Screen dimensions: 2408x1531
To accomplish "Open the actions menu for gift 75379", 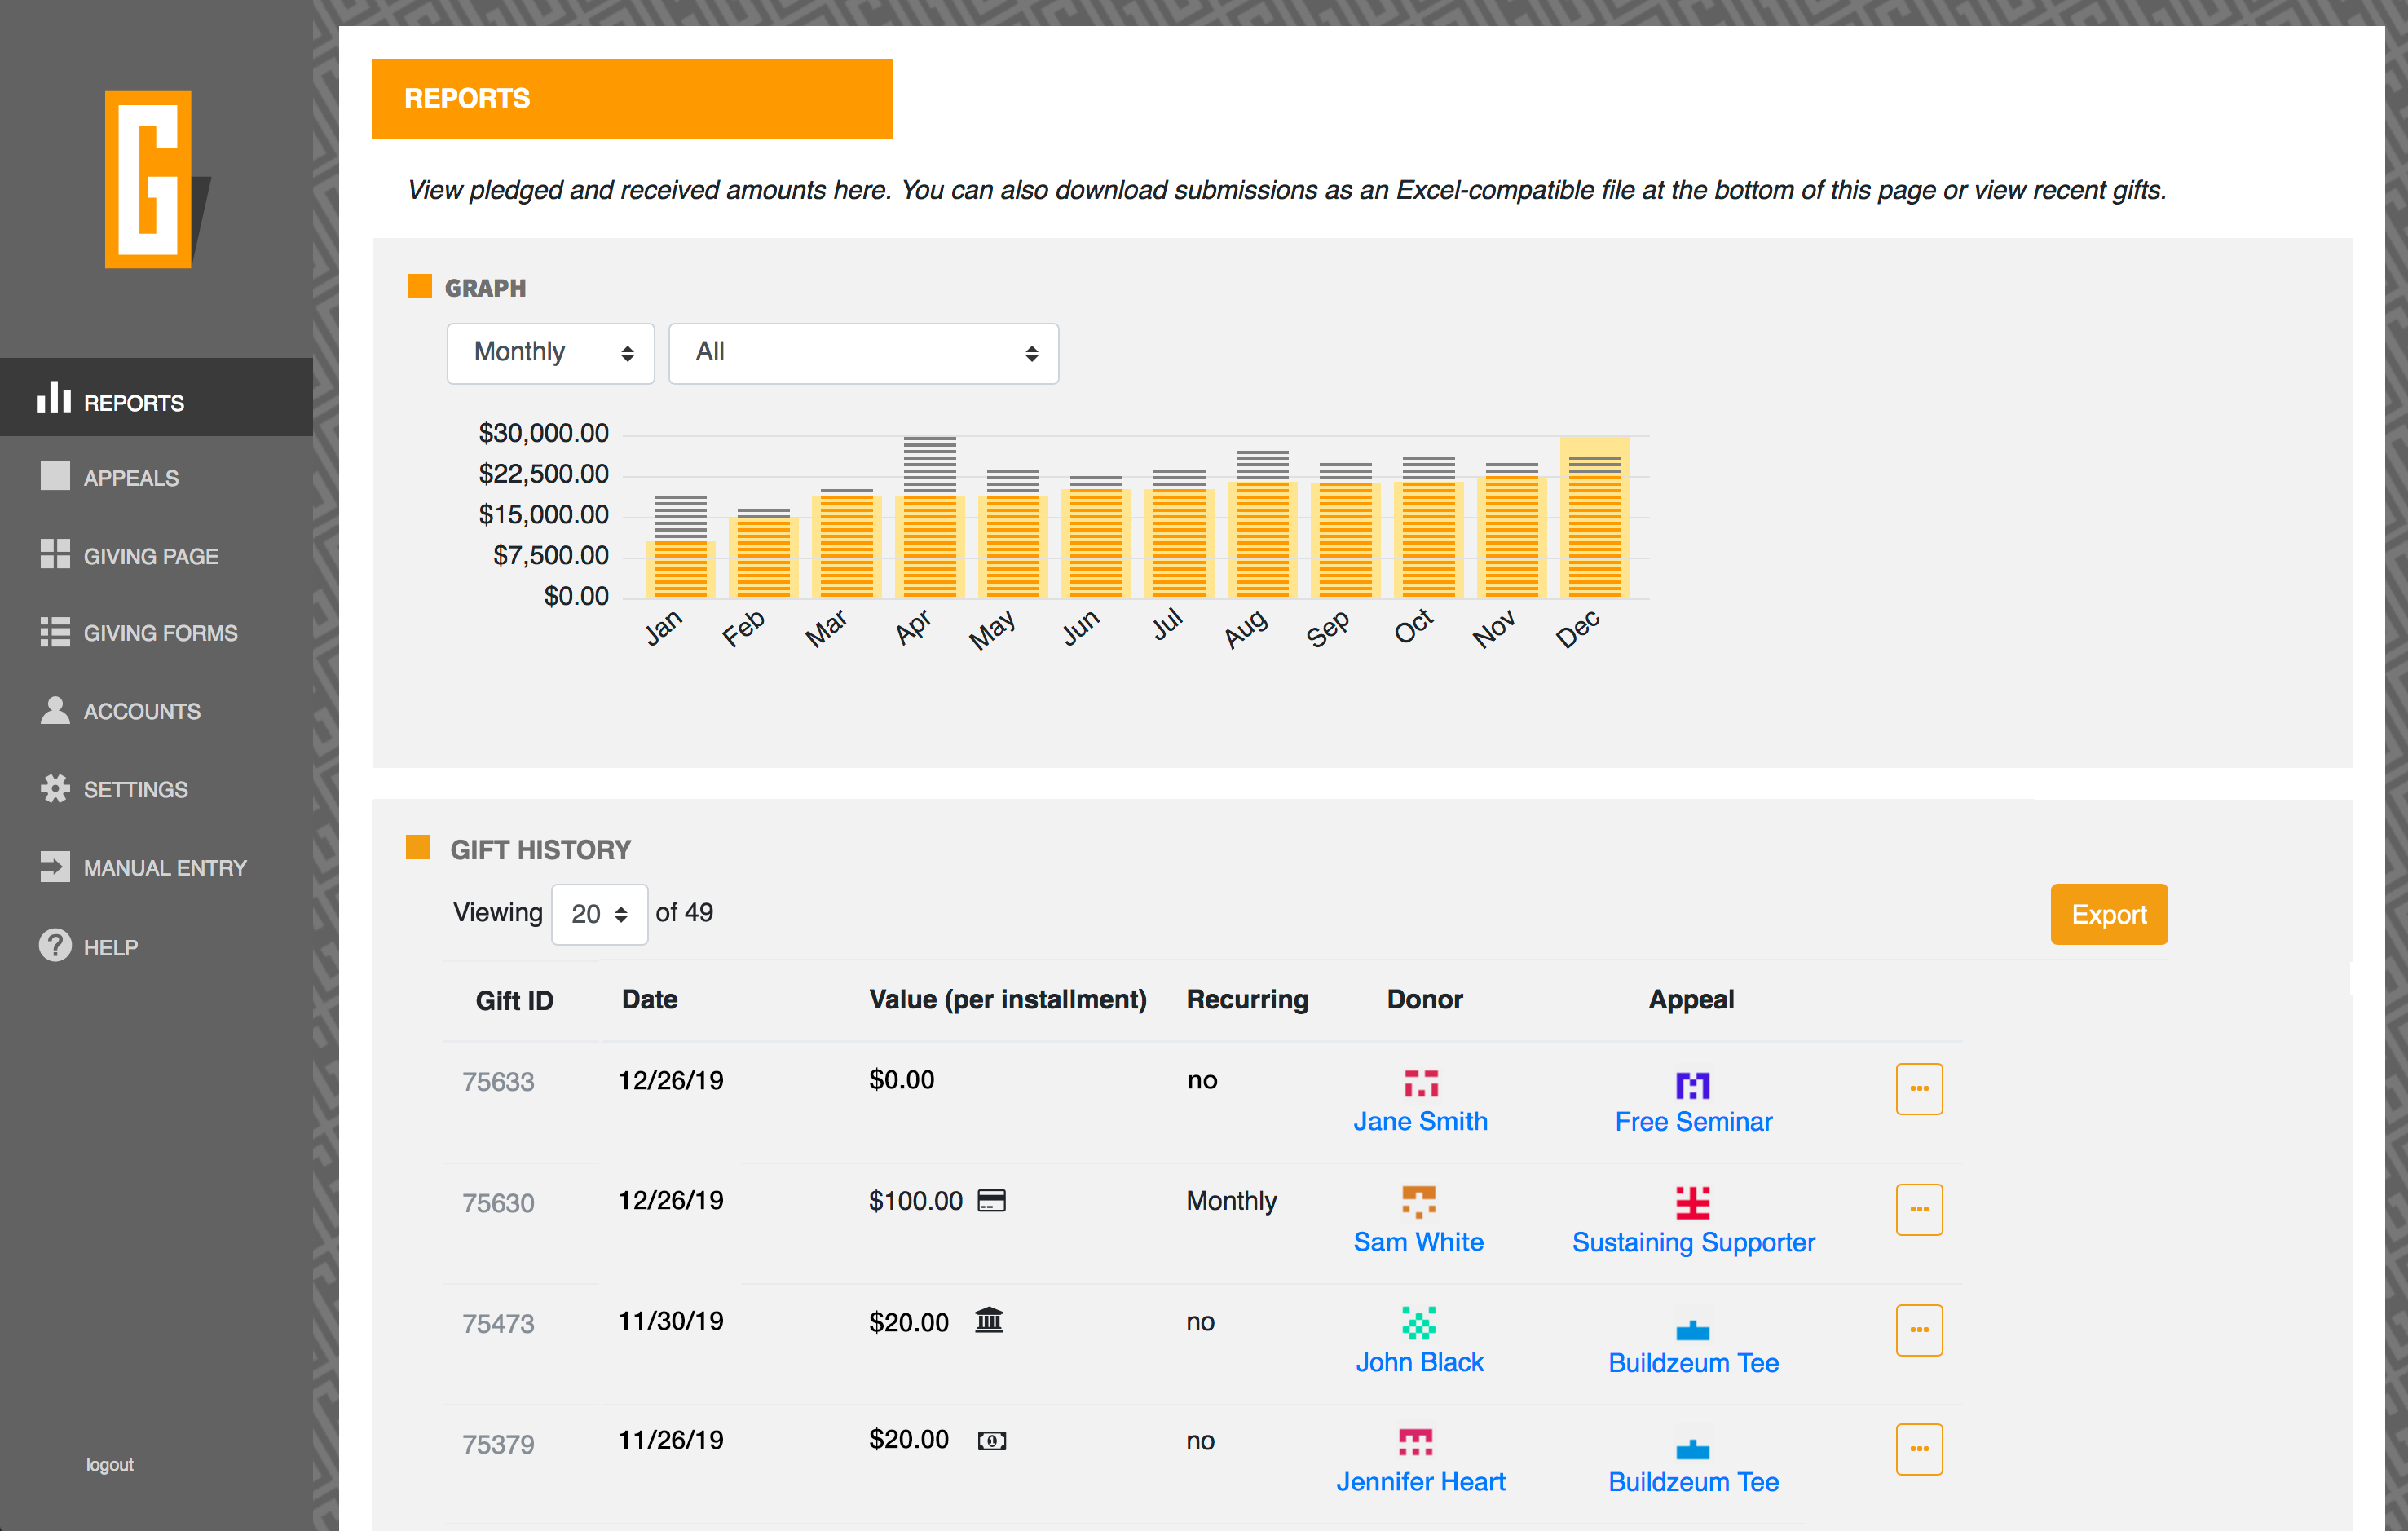I will click(1919, 1448).
